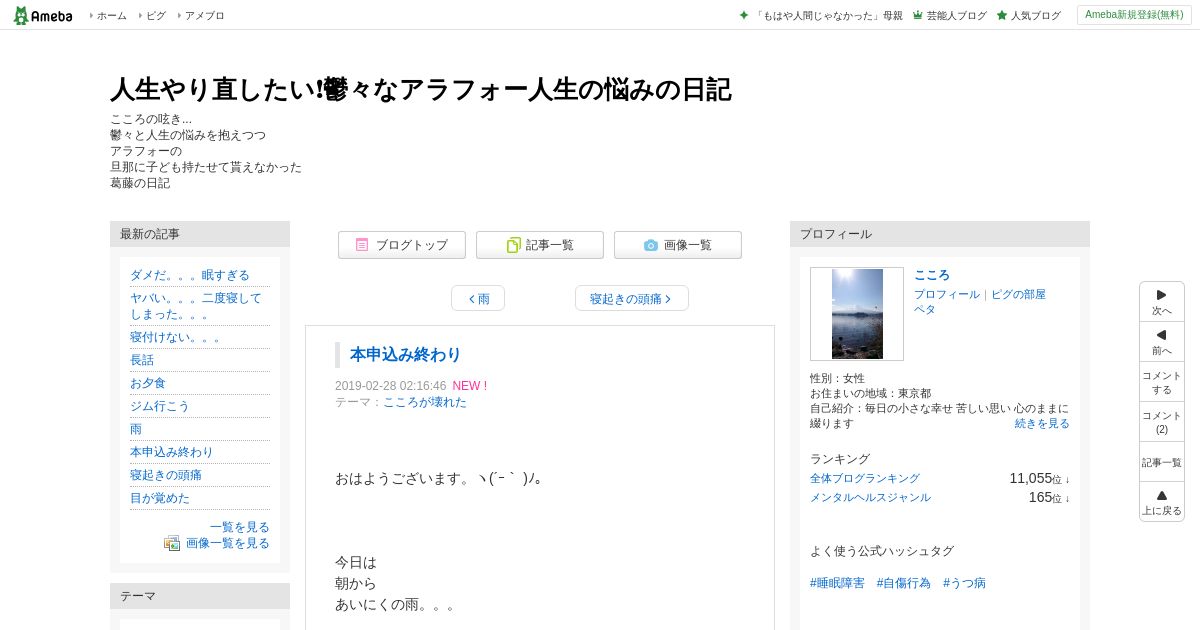Open the プロフィール link beside the photo

pyautogui.click(x=947, y=295)
